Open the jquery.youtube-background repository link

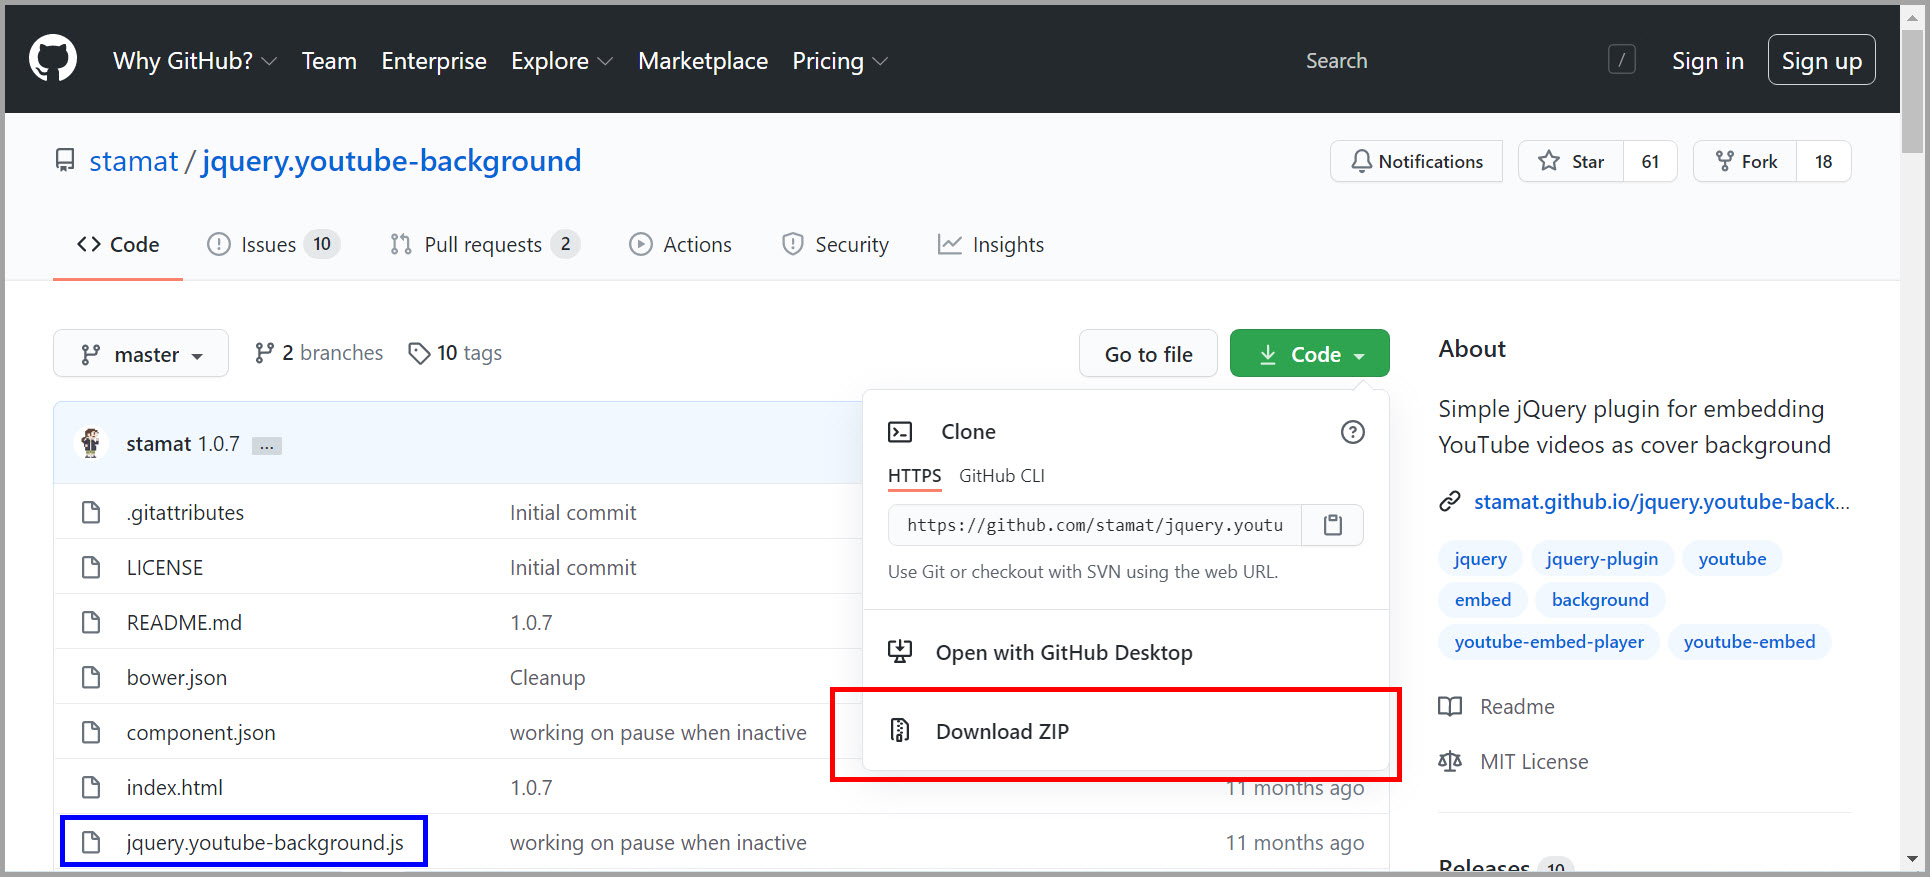pyautogui.click(x=391, y=161)
